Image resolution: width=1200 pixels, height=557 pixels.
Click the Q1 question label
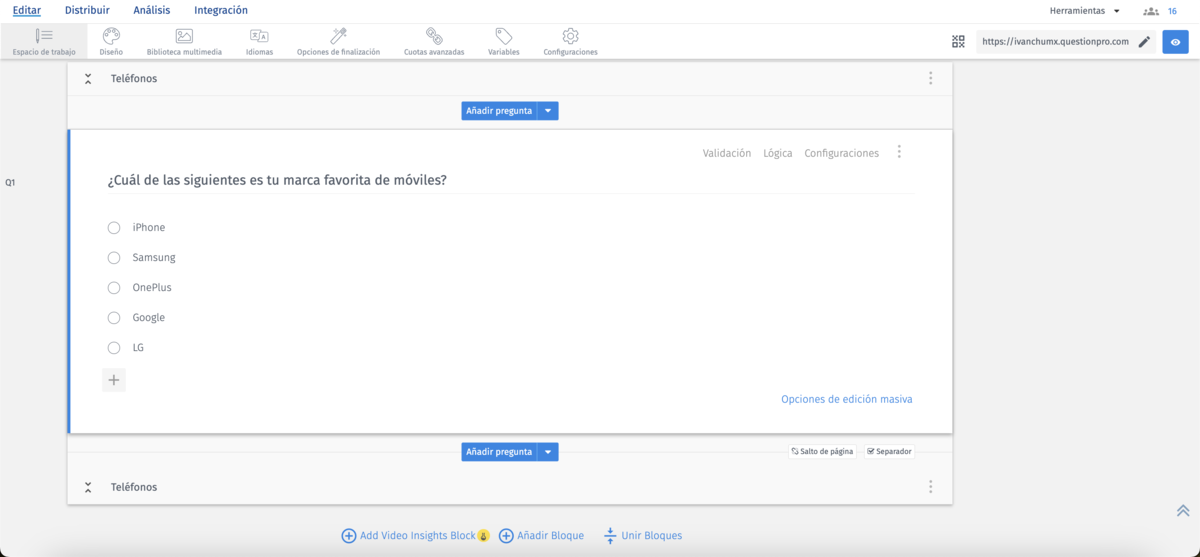click(10, 183)
